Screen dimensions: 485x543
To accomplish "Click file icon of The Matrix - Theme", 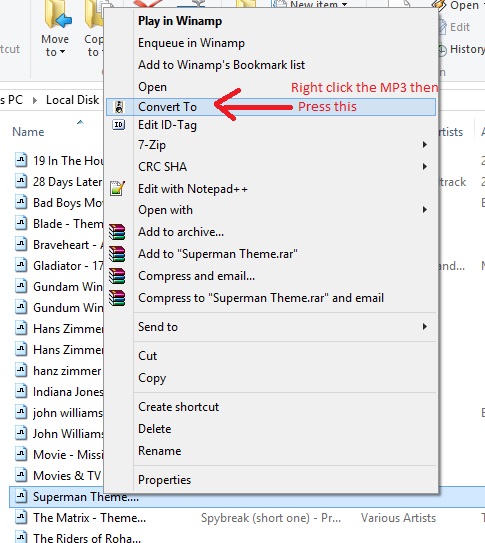I will [x=21, y=517].
